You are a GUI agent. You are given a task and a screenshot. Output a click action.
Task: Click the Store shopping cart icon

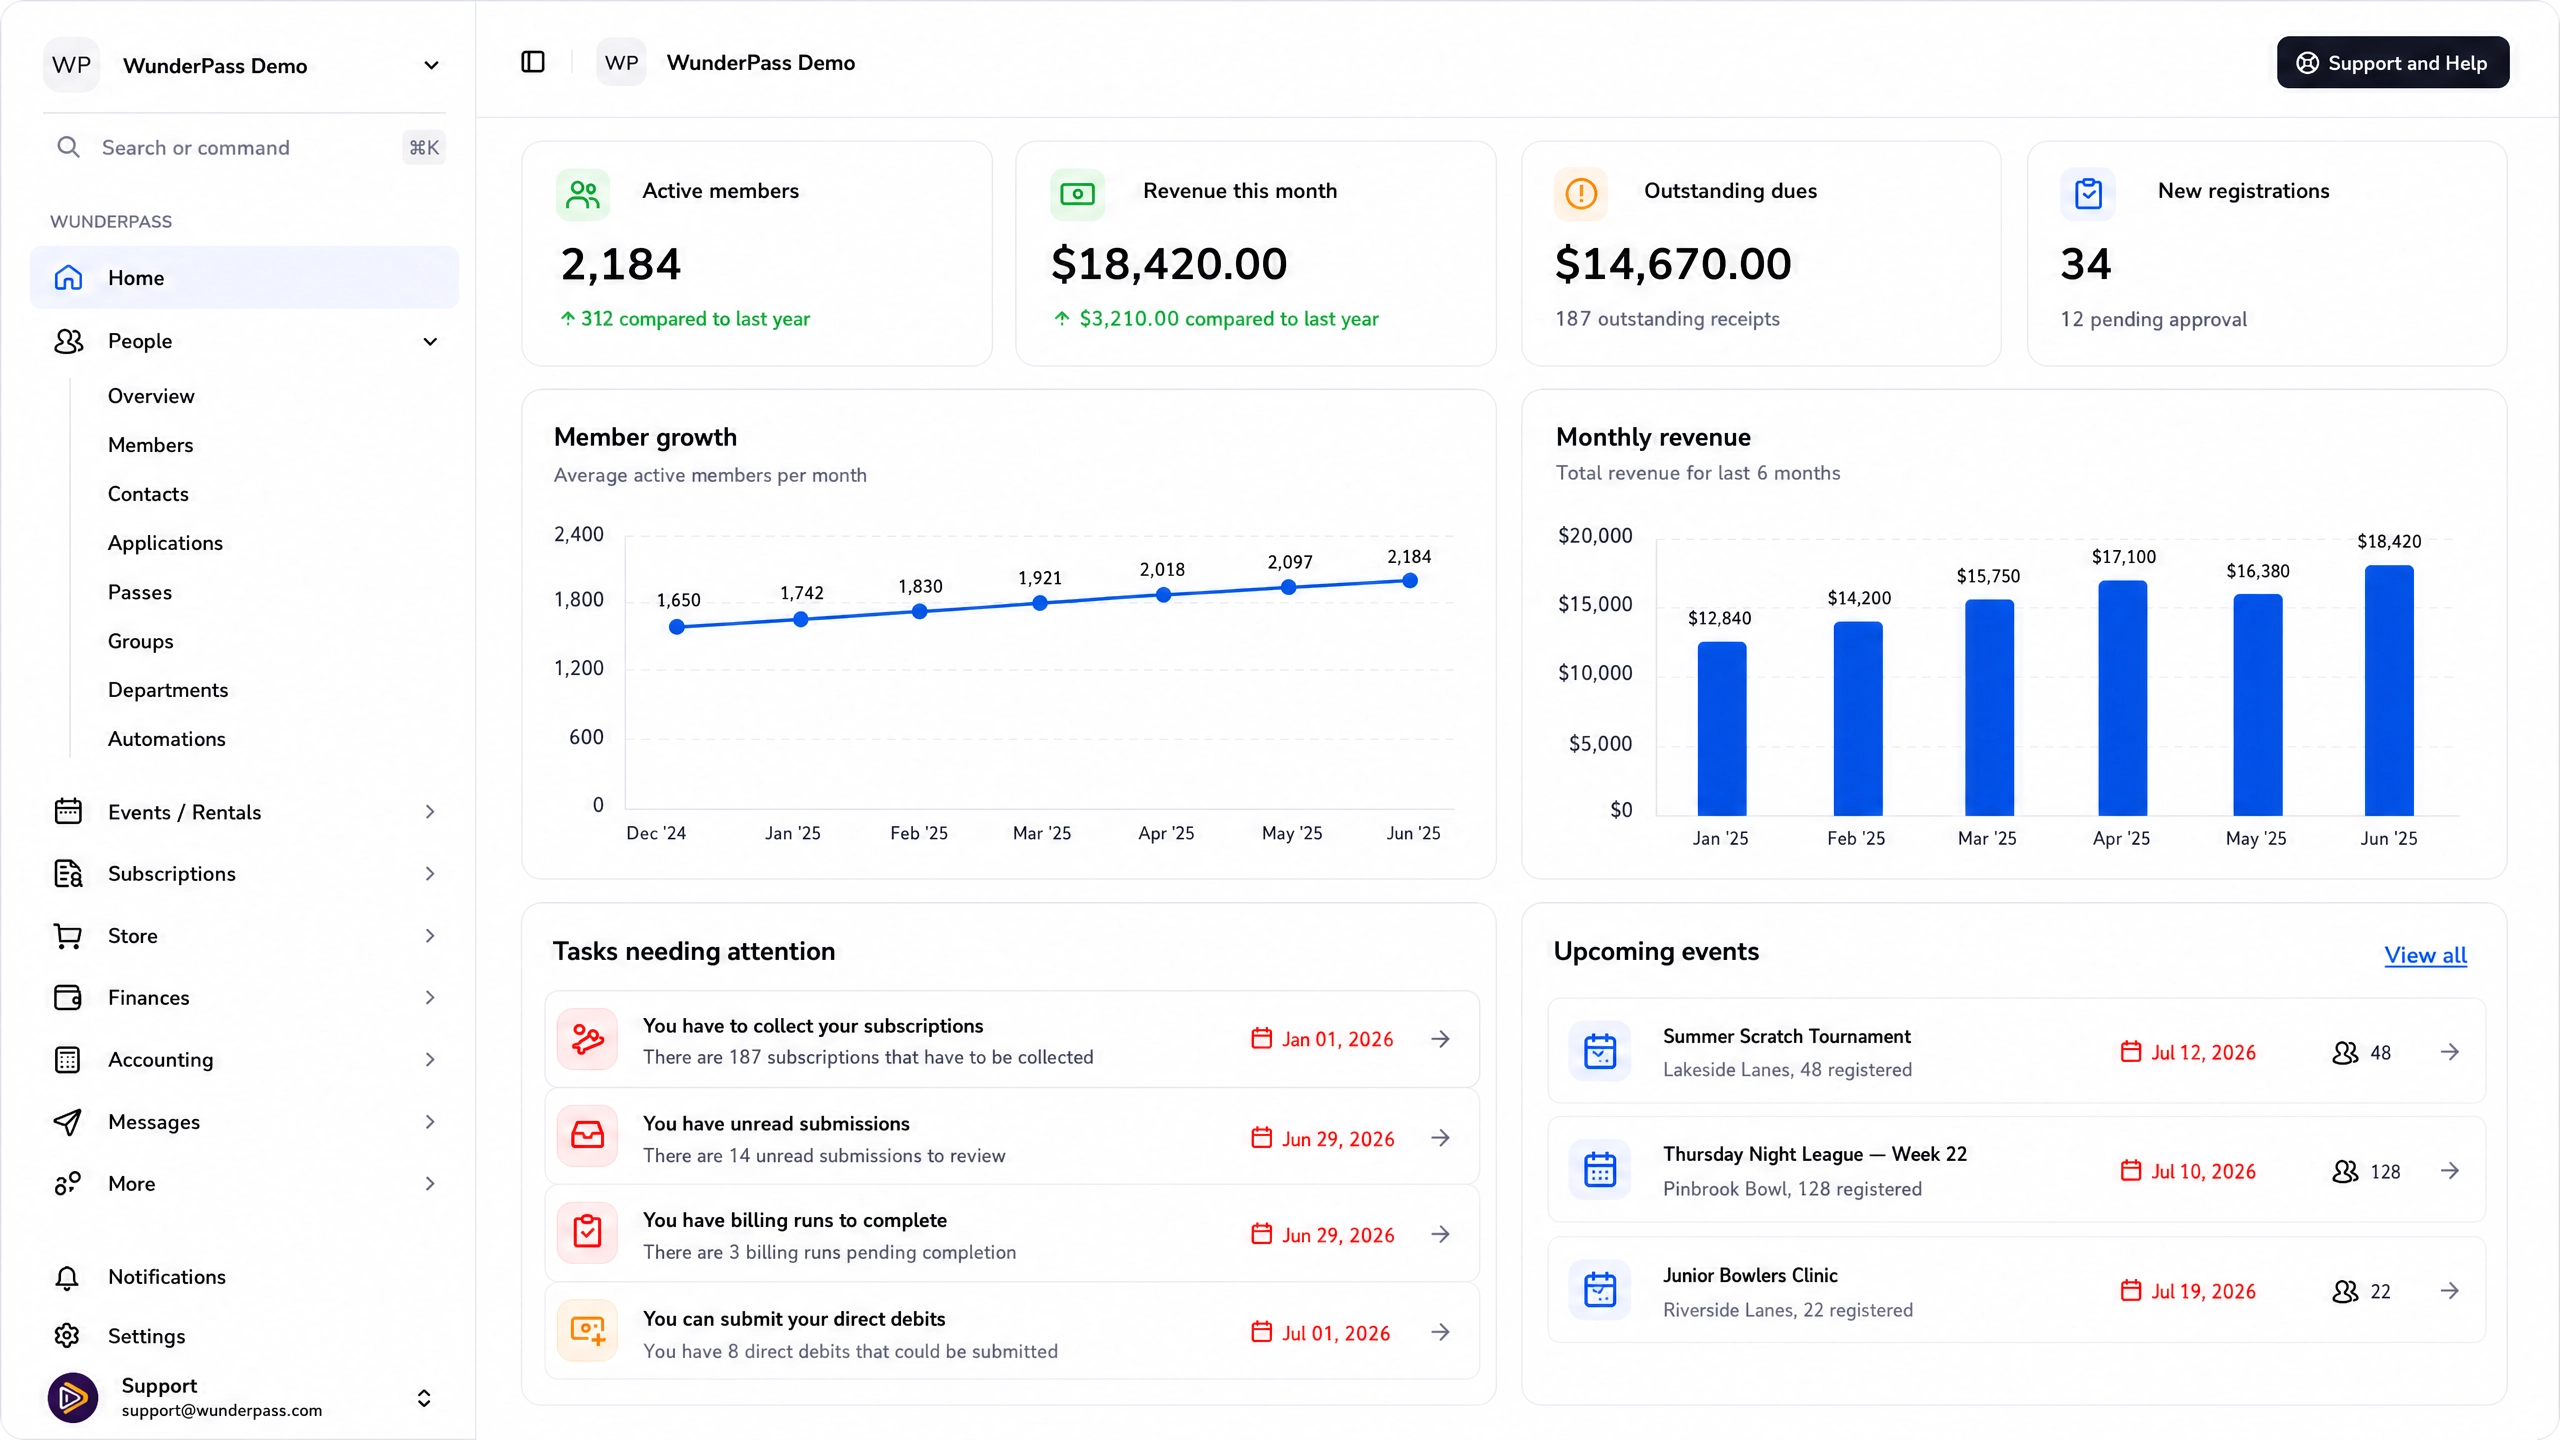pos(68,935)
